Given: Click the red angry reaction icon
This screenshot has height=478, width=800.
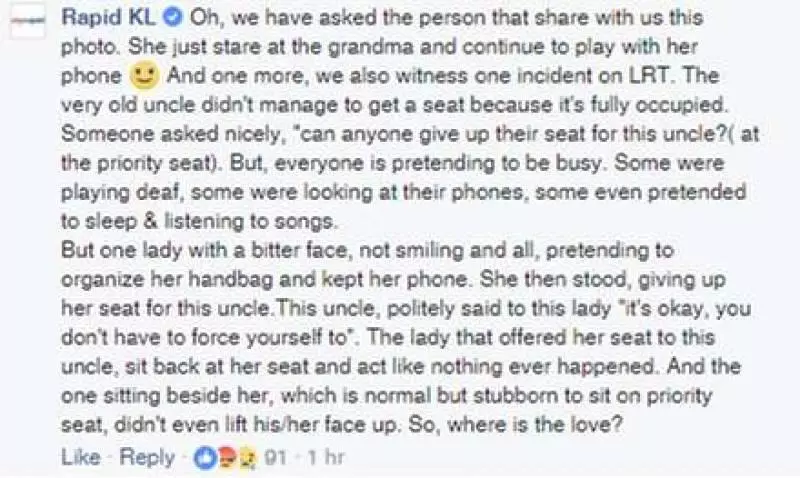Looking at the screenshot, I should point(227,458).
